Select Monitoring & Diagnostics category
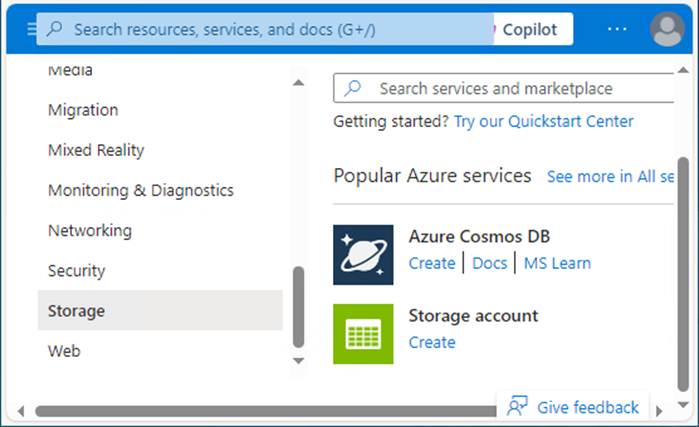This screenshot has height=427, width=699. pos(141,190)
